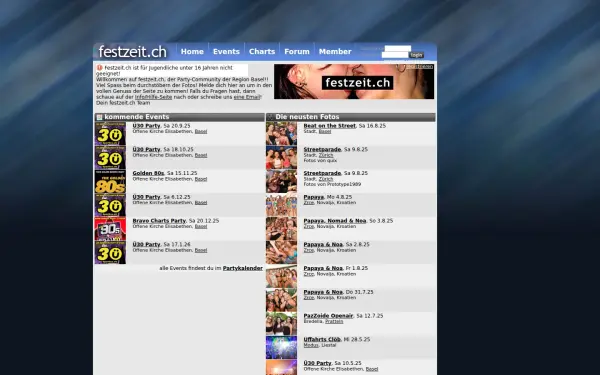Click the login button
This screenshot has width=600, height=375.
coord(416,55)
